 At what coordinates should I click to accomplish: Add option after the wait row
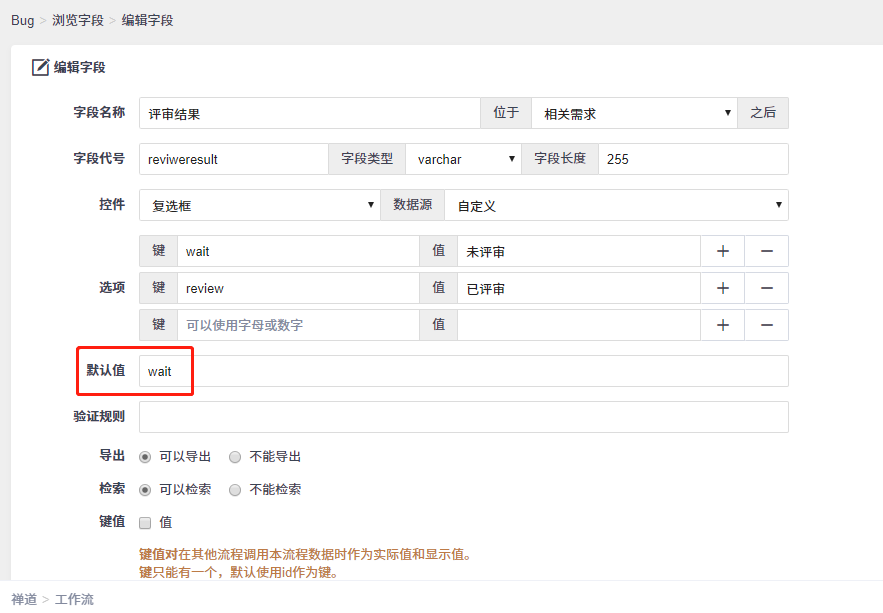click(x=723, y=251)
